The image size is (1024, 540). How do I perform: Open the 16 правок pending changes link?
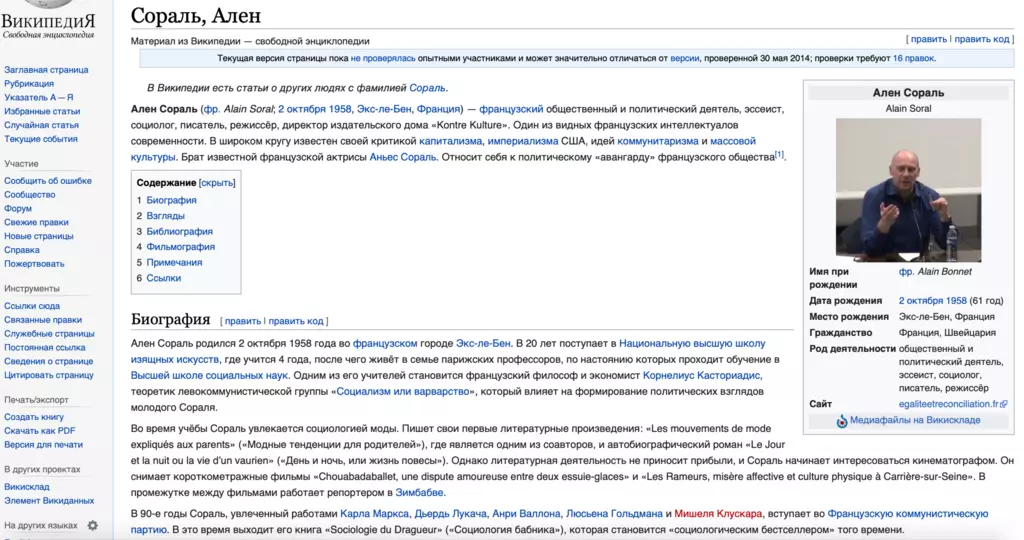913,59
